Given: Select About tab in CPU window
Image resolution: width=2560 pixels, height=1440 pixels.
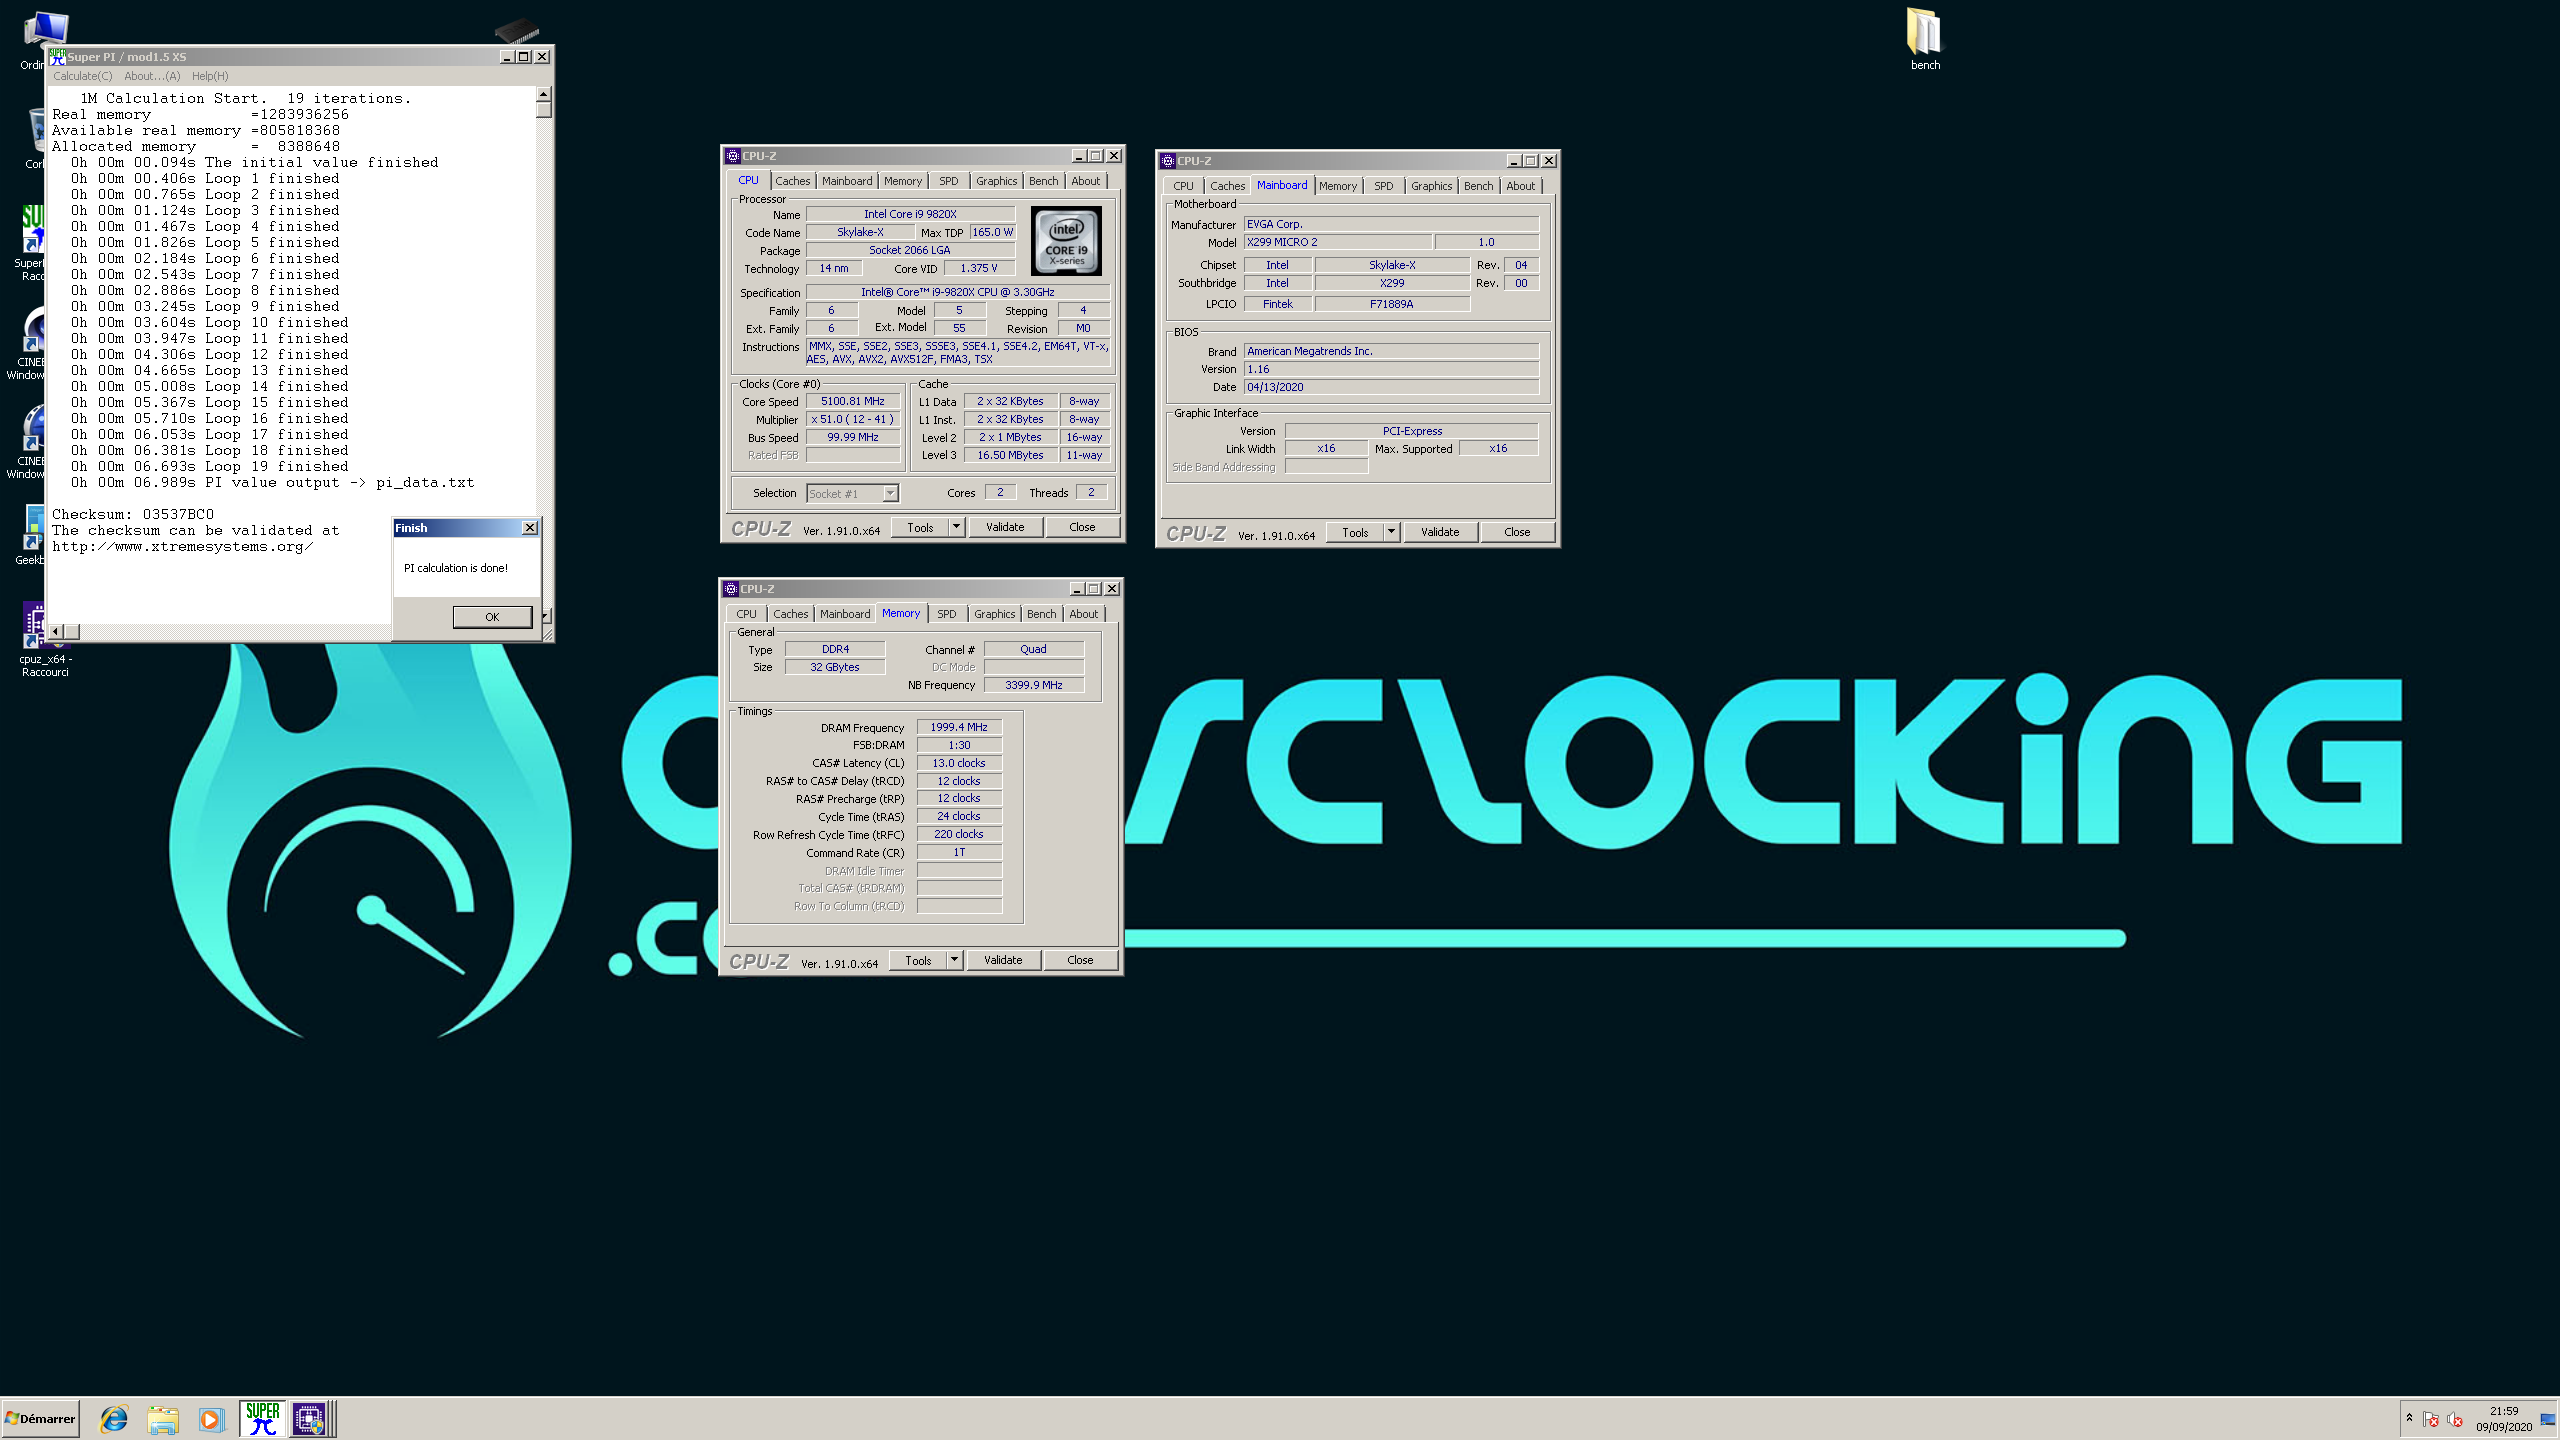Looking at the screenshot, I should pyautogui.click(x=1085, y=181).
